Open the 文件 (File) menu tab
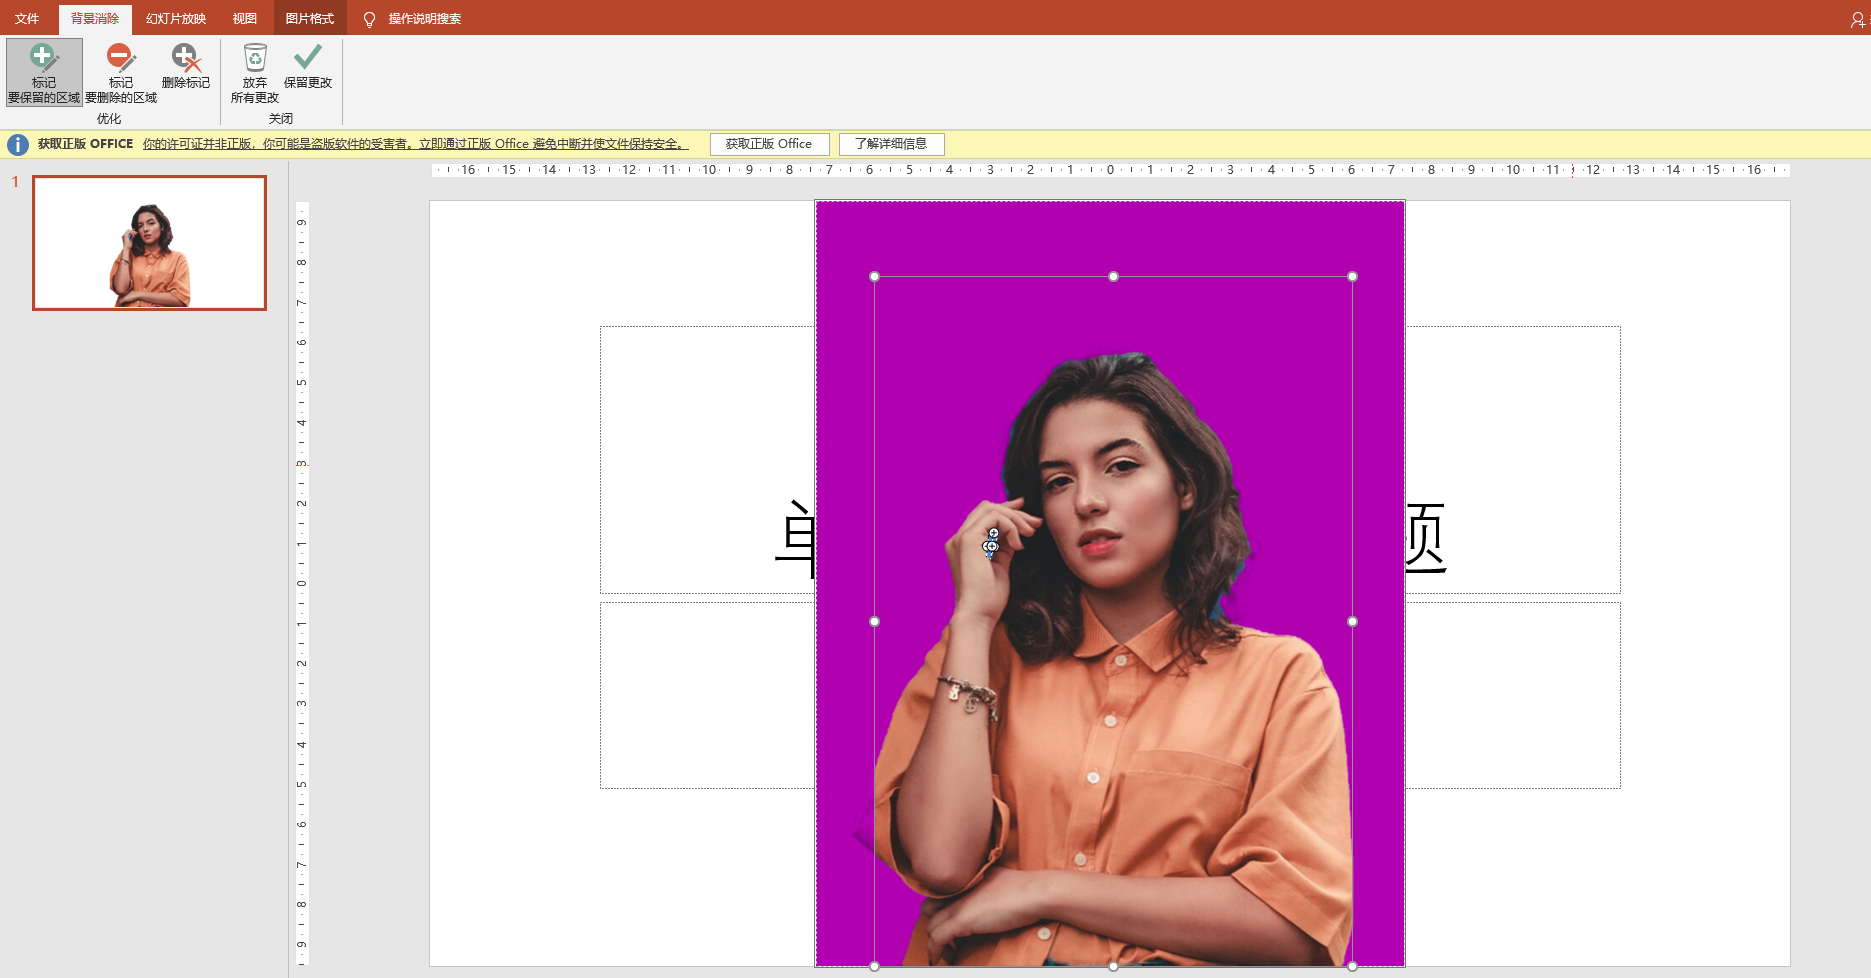Viewport: 1871px width, 978px height. (x=27, y=19)
